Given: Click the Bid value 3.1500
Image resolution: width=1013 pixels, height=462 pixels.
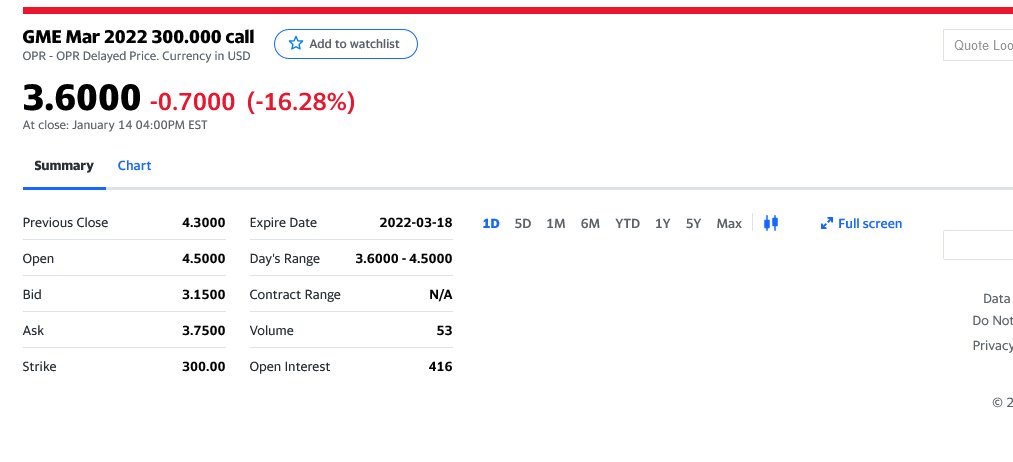Looking at the screenshot, I should pos(204,295).
